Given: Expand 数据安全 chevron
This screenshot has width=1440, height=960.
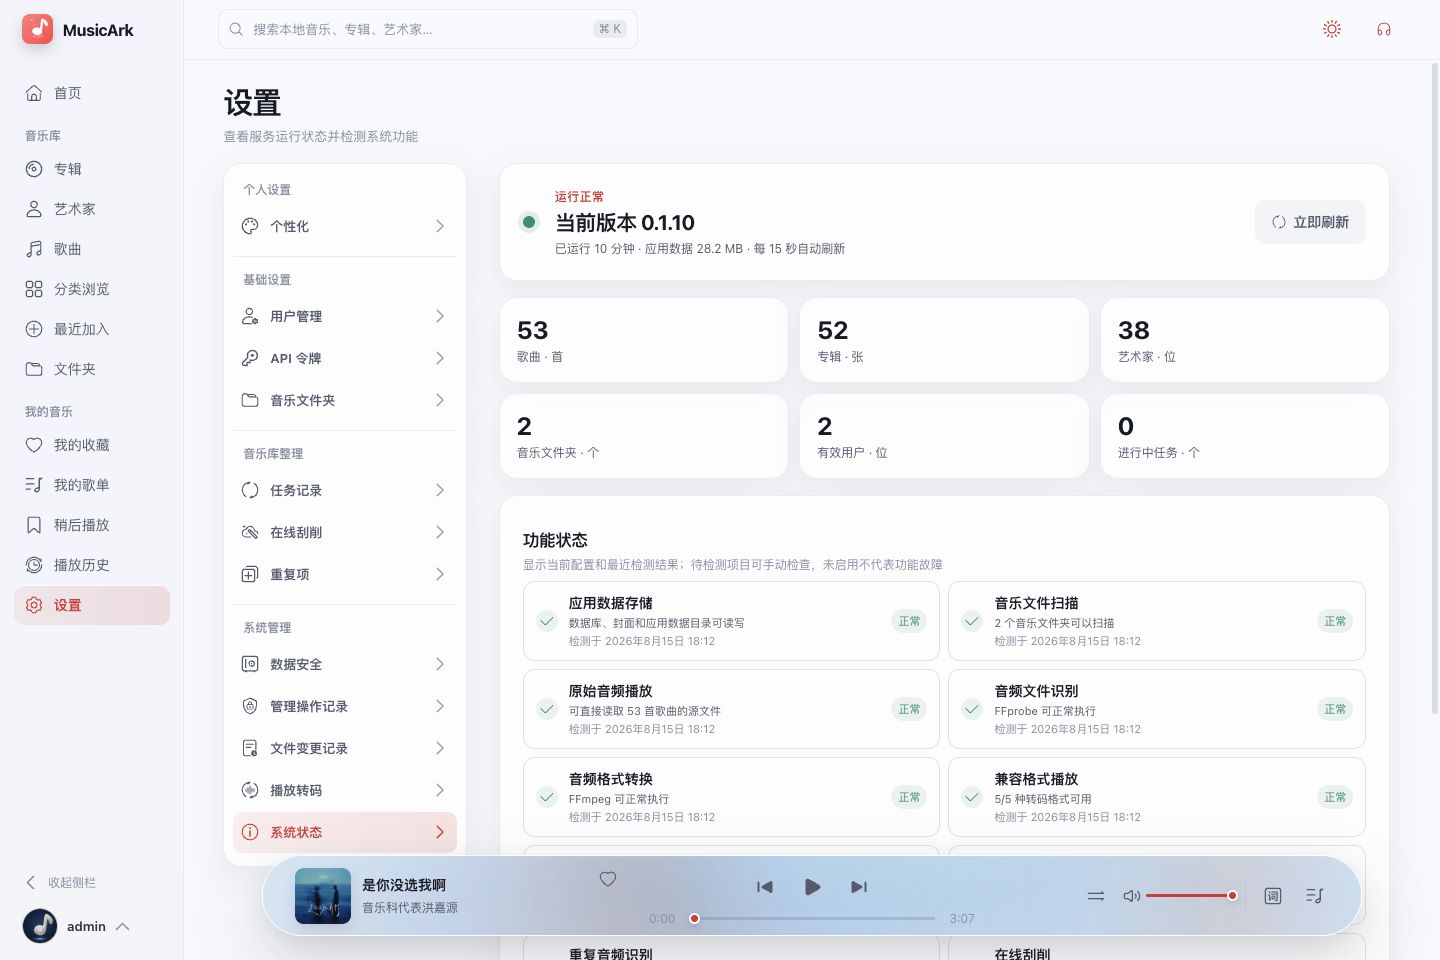Looking at the screenshot, I should coord(440,664).
